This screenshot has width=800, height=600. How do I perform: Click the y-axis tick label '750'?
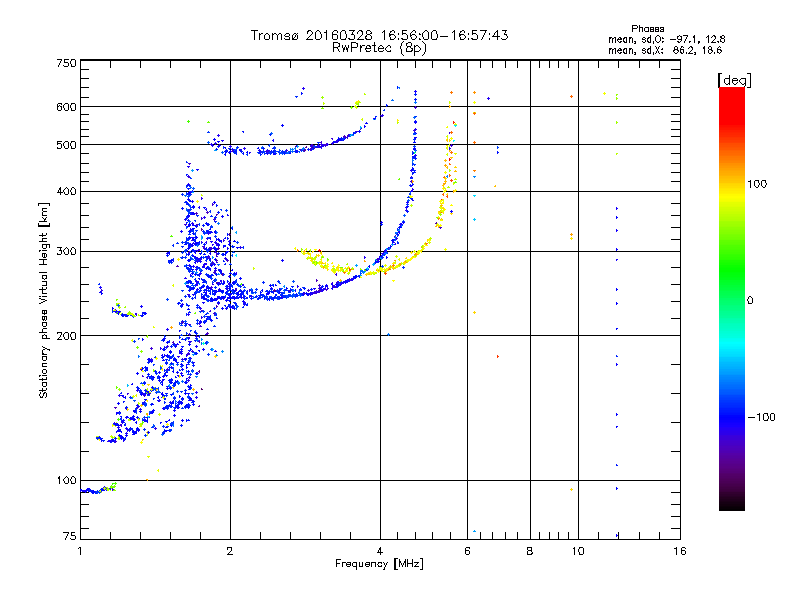67,63
